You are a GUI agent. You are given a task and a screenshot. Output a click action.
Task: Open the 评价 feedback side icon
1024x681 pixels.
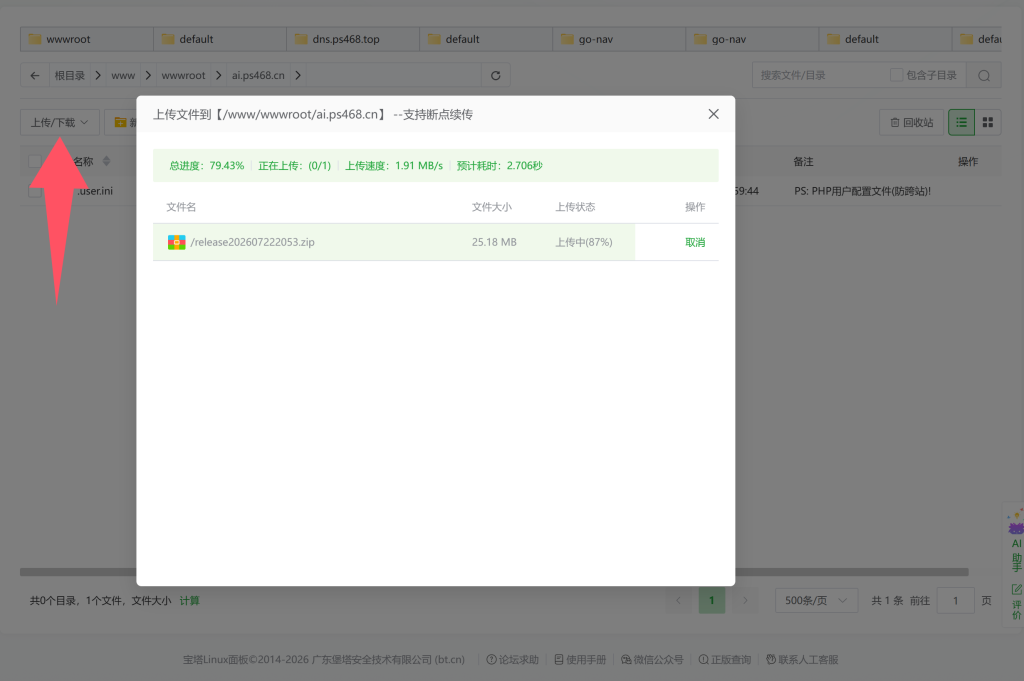pyautogui.click(x=1016, y=602)
